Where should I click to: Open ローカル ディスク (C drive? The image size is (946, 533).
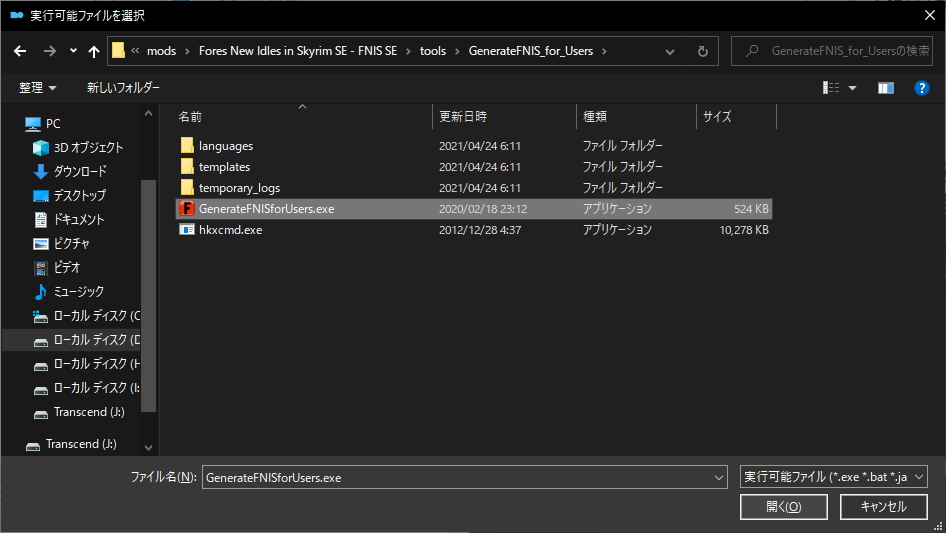click(x=97, y=316)
